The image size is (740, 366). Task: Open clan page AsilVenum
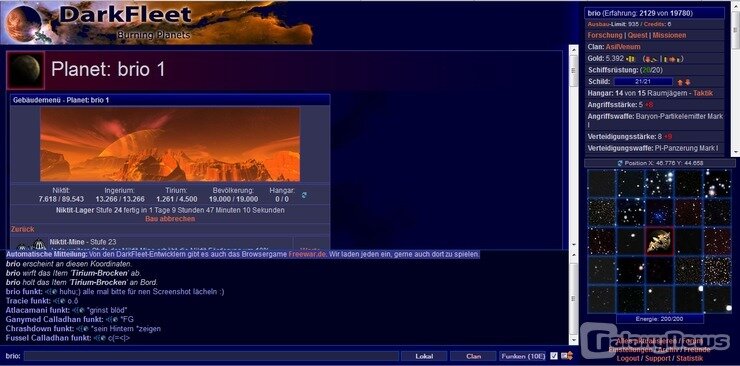coord(623,47)
